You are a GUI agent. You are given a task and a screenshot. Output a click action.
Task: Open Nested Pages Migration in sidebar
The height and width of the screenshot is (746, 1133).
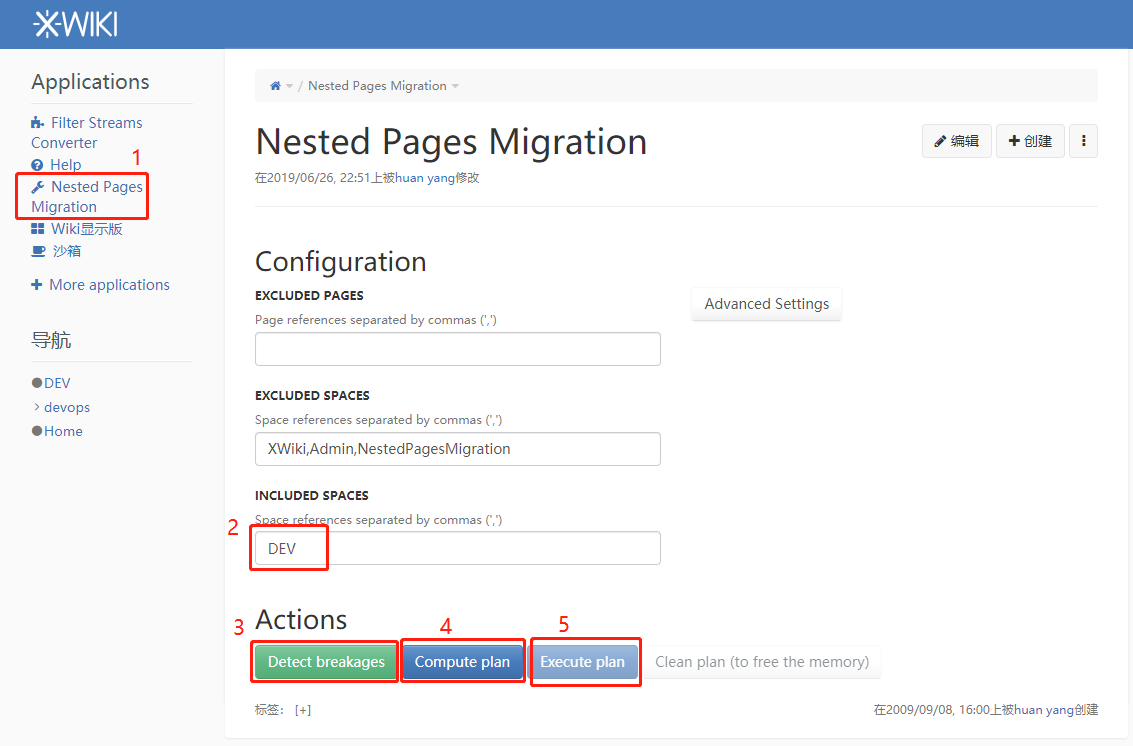click(x=87, y=197)
